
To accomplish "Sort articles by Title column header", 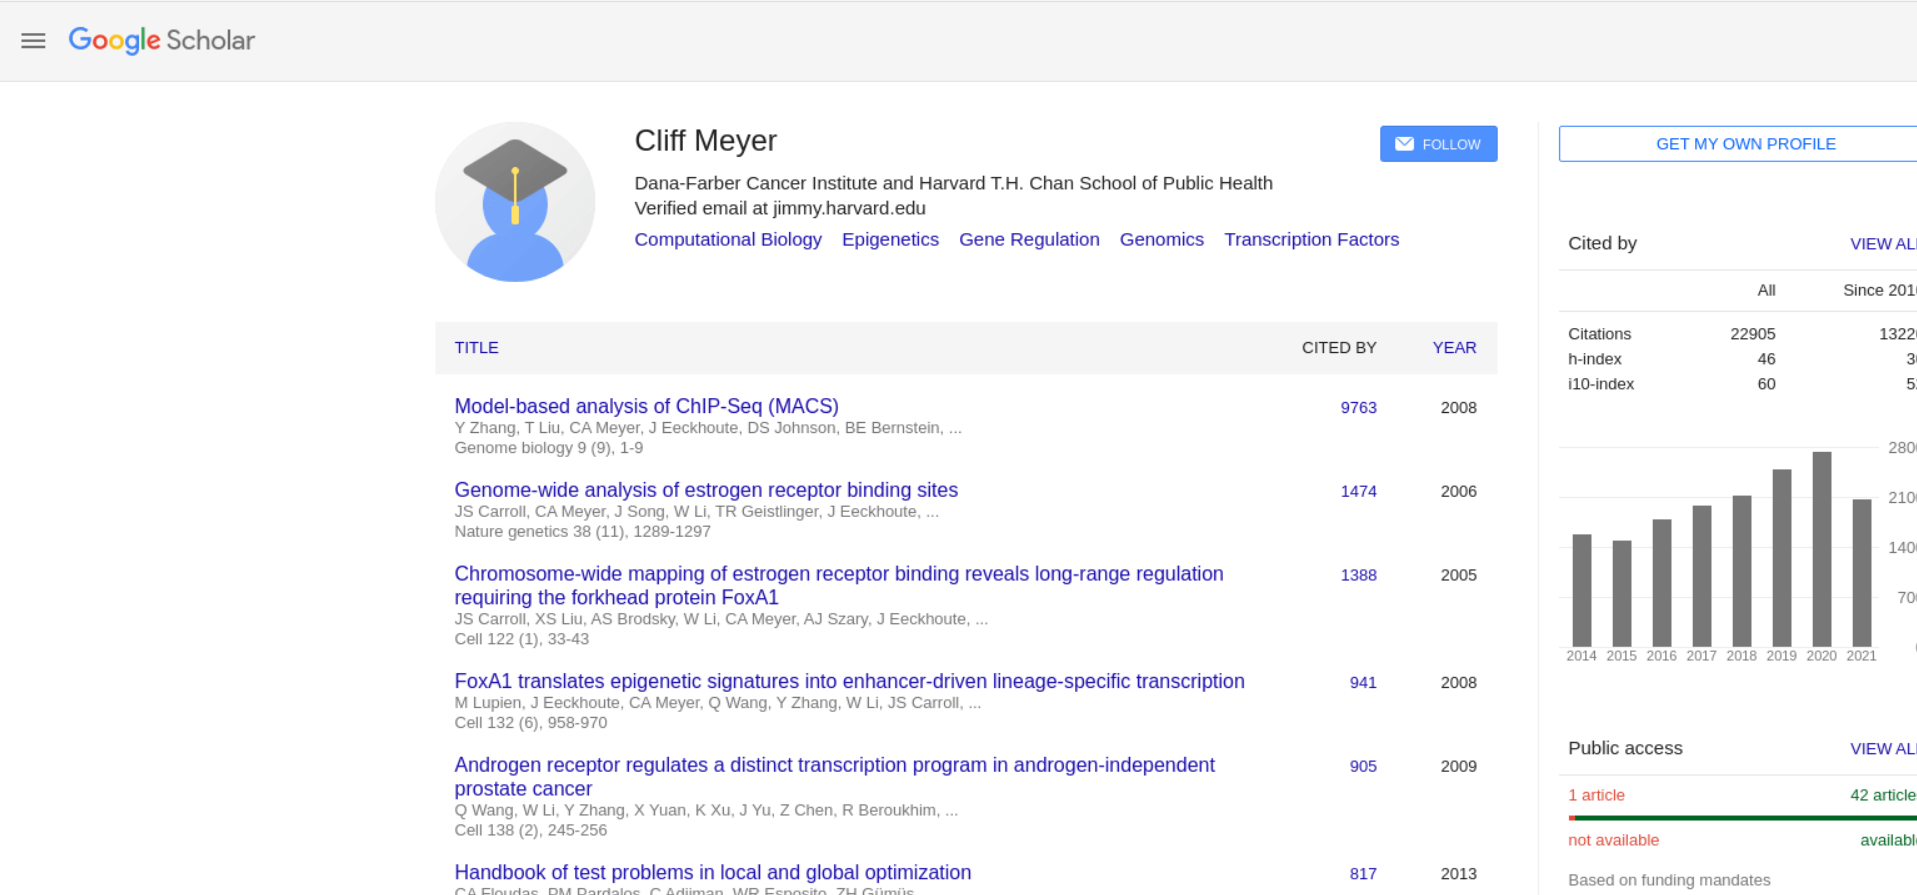I will 476,348.
